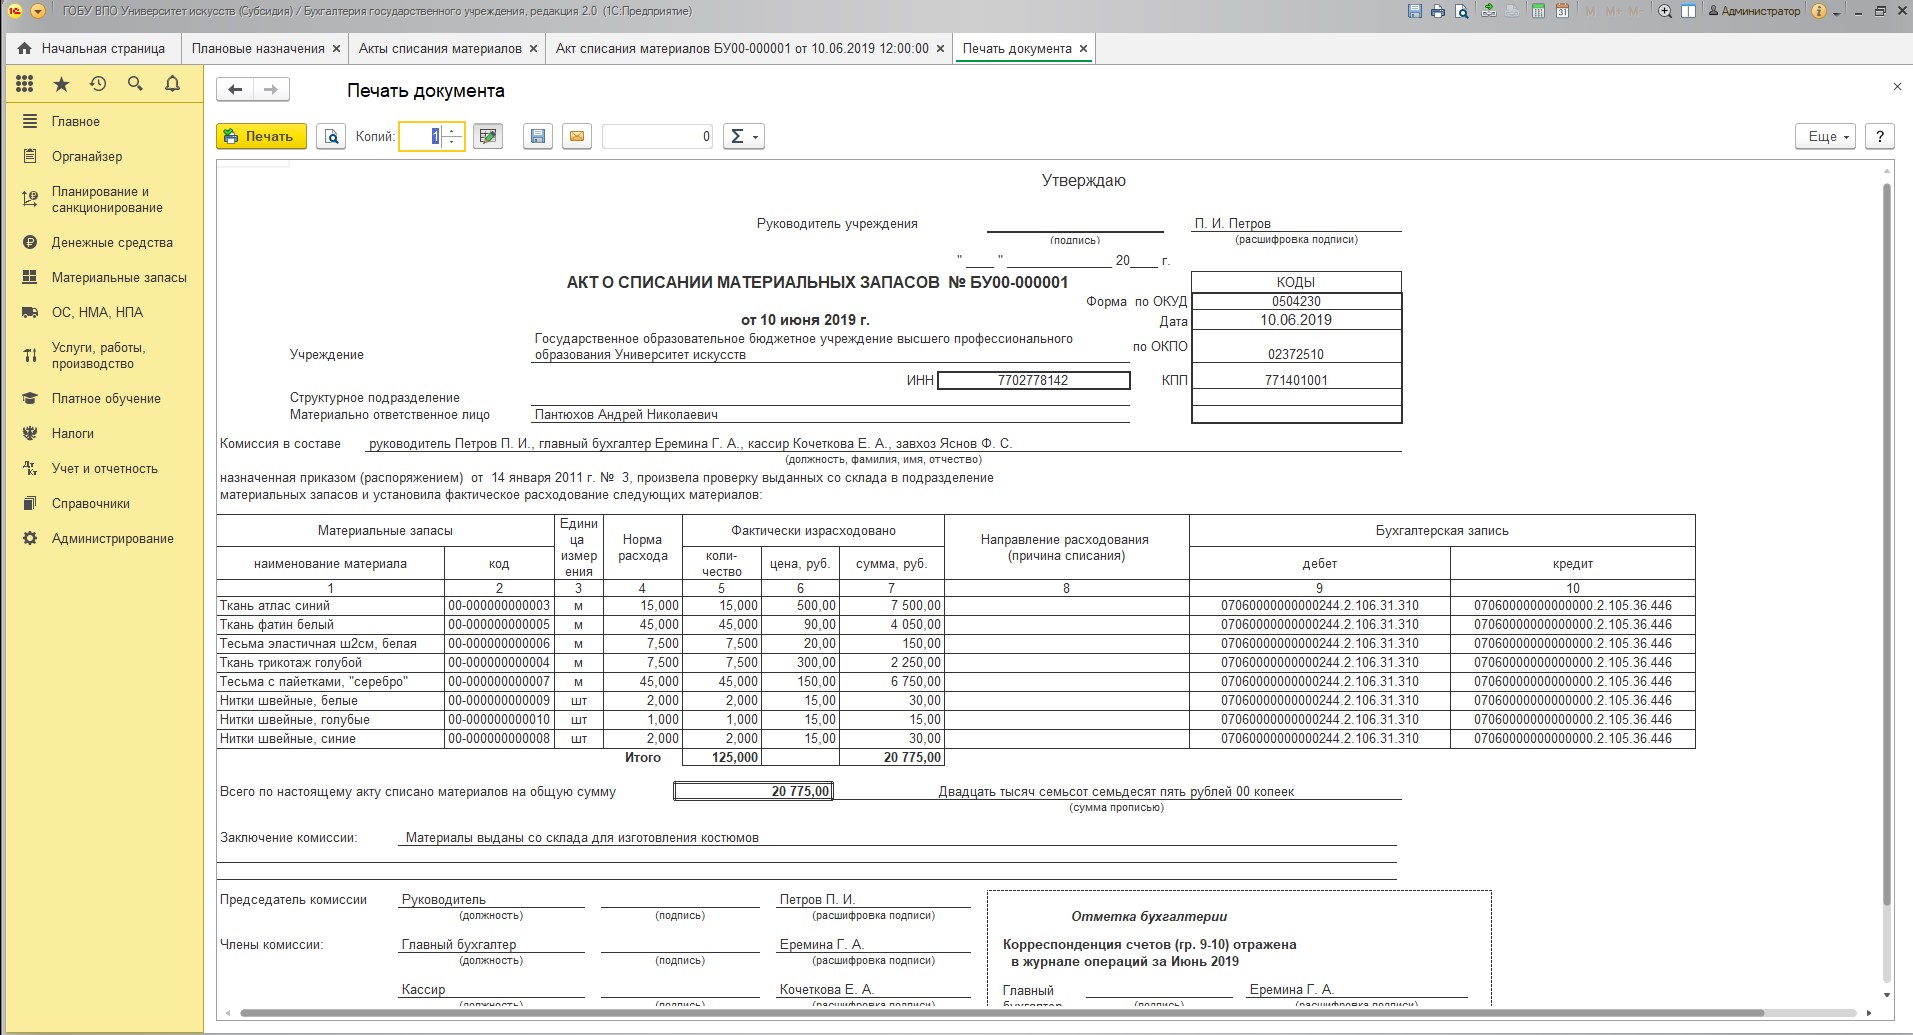
Task: Go forward with the right arrow button
Action: coord(271,90)
